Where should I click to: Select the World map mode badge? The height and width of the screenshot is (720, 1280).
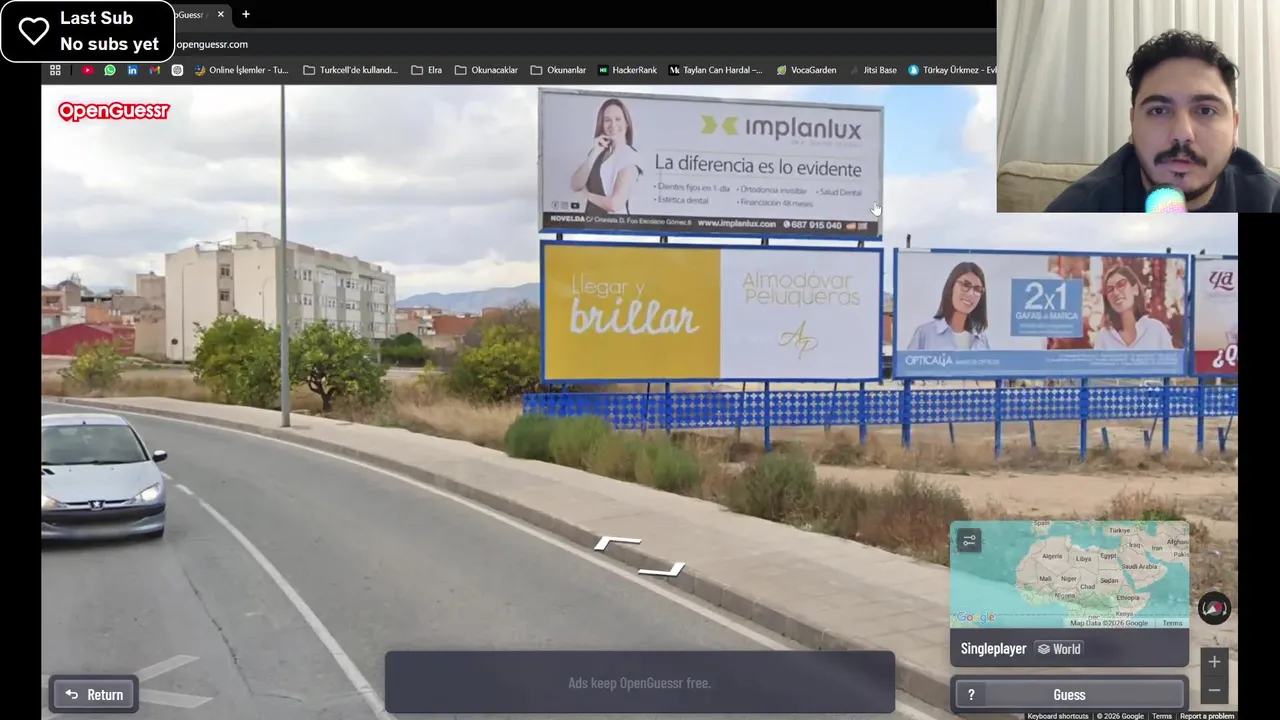click(x=1058, y=649)
